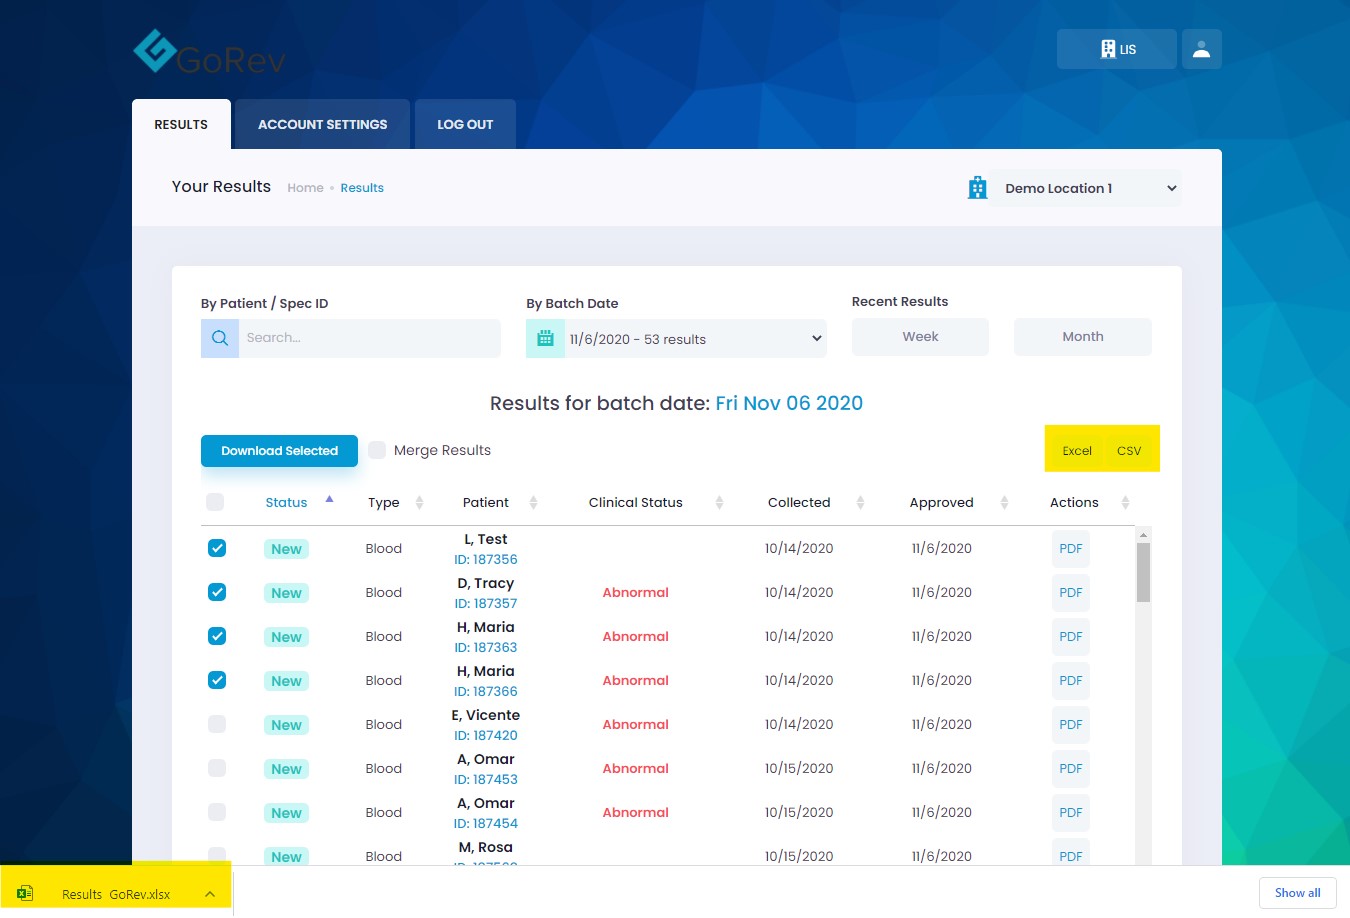Open the user profile icon button
Screen dimensions: 1350x918
(1201, 49)
